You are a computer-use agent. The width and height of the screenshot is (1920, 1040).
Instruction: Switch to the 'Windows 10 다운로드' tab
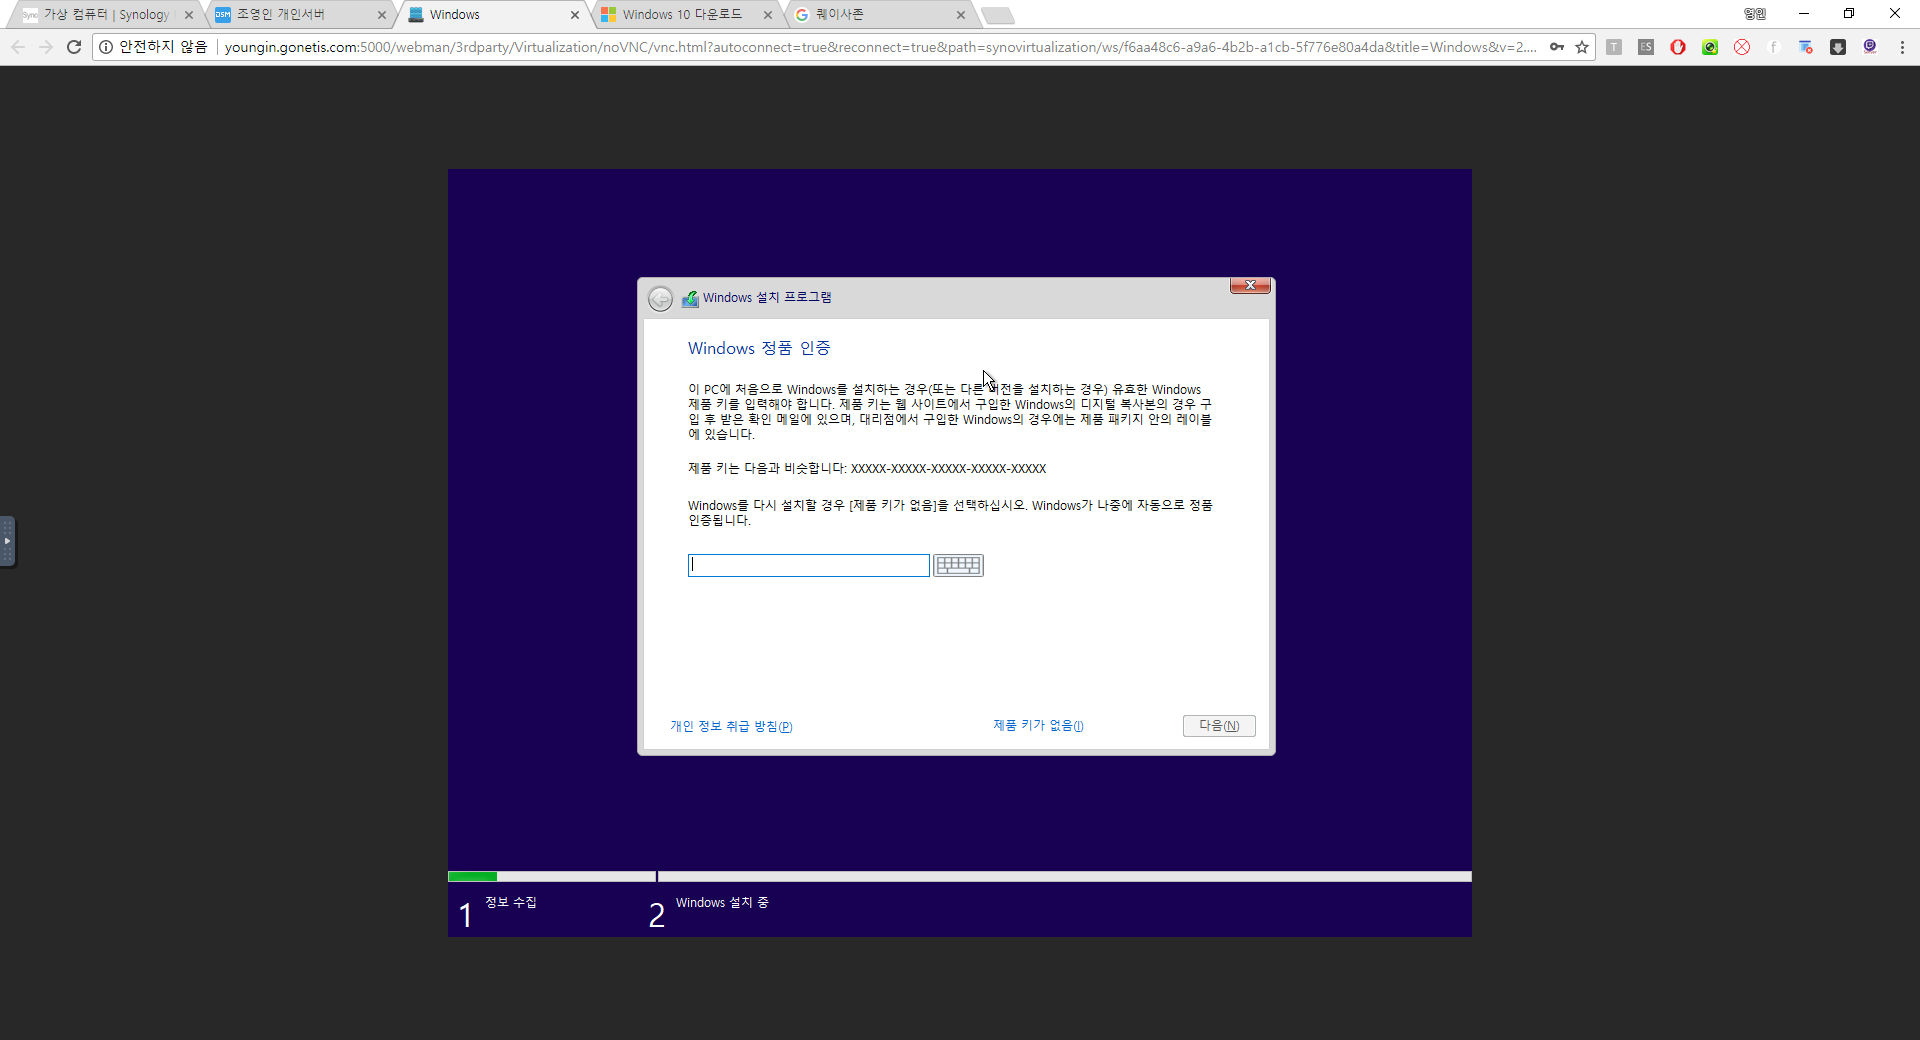[x=682, y=15]
